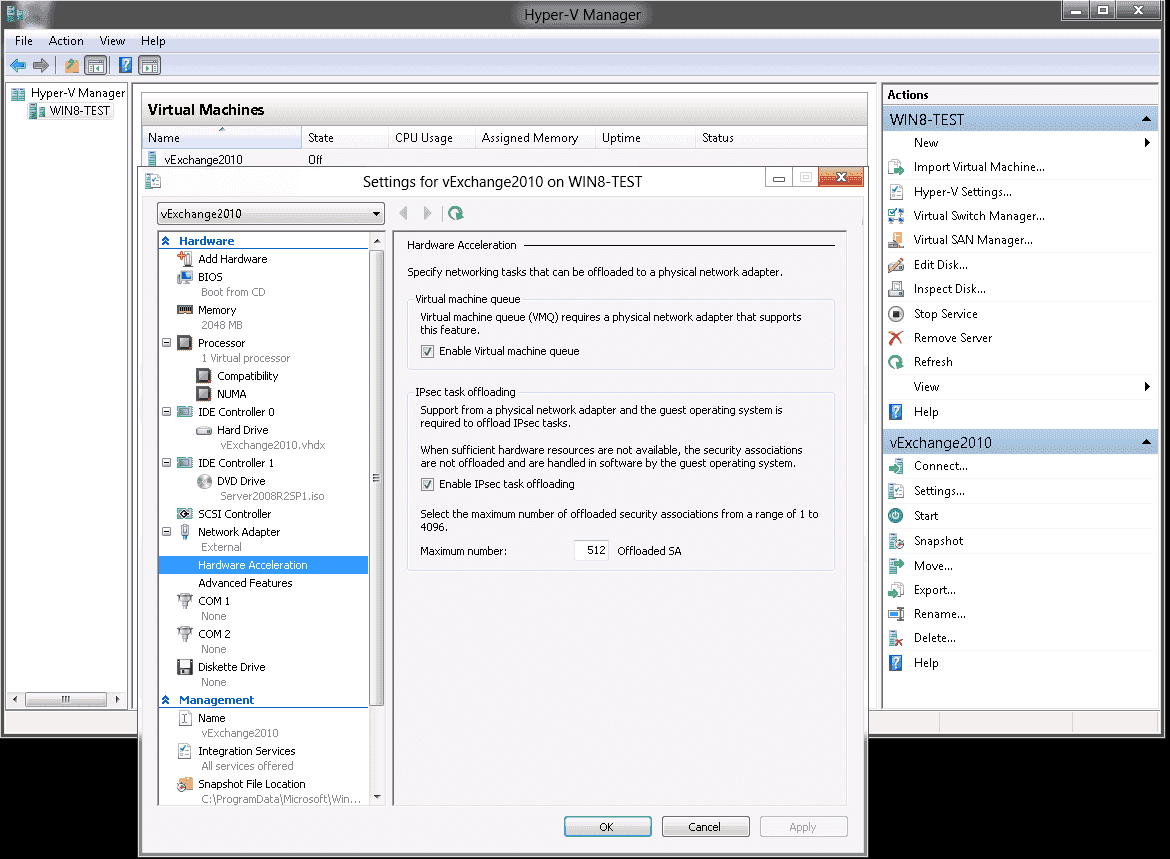
Task: Click the Forward arrow in Hyper-V Manager toolbar
Action: click(x=41, y=66)
